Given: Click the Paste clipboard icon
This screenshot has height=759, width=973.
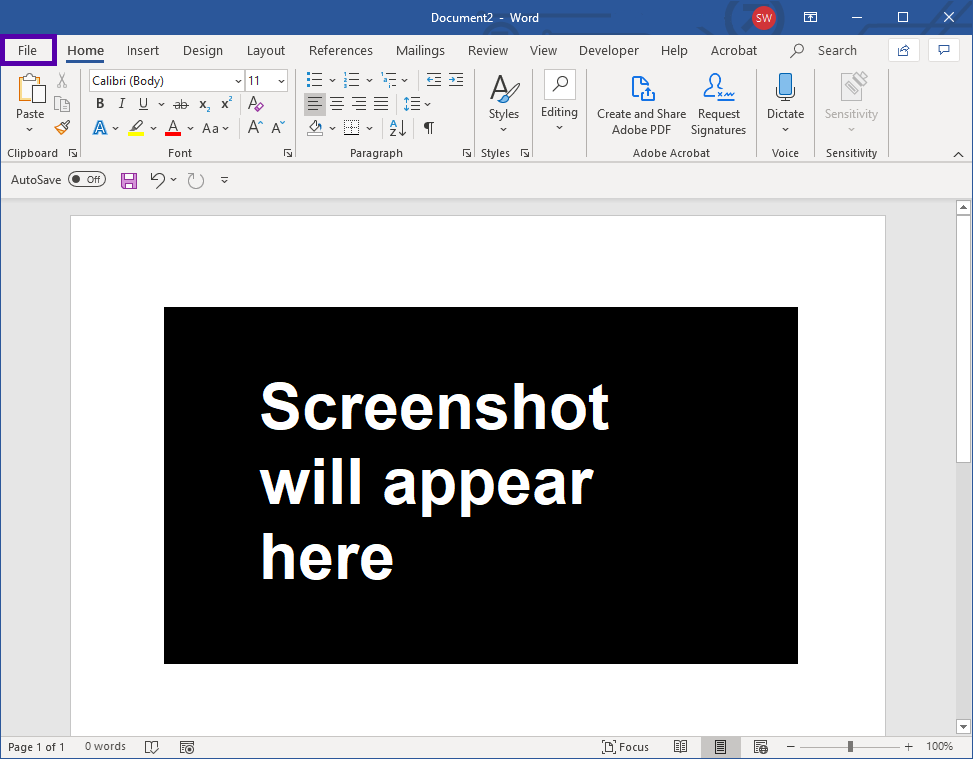Looking at the screenshot, I should pos(31,89).
